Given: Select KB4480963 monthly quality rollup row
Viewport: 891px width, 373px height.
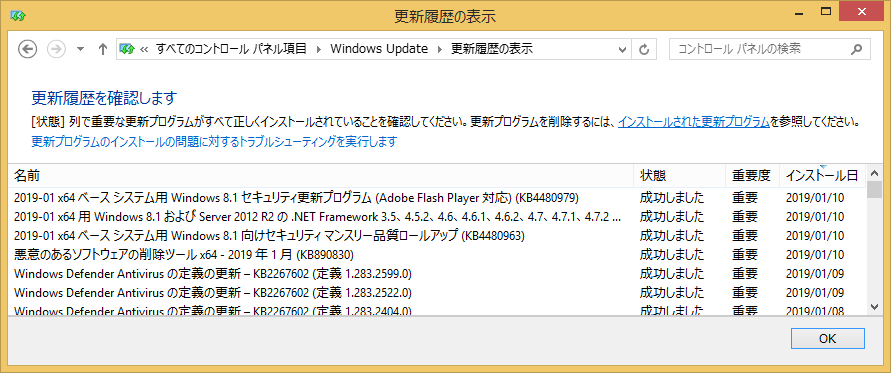Looking at the screenshot, I should point(438,235).
